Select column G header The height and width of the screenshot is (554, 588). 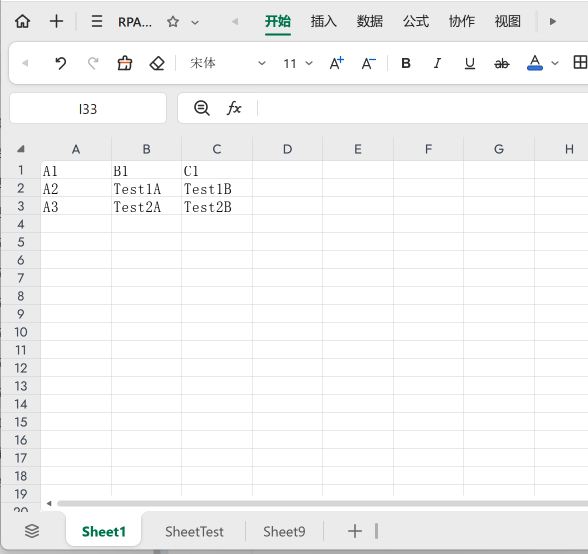click(499, 149)
